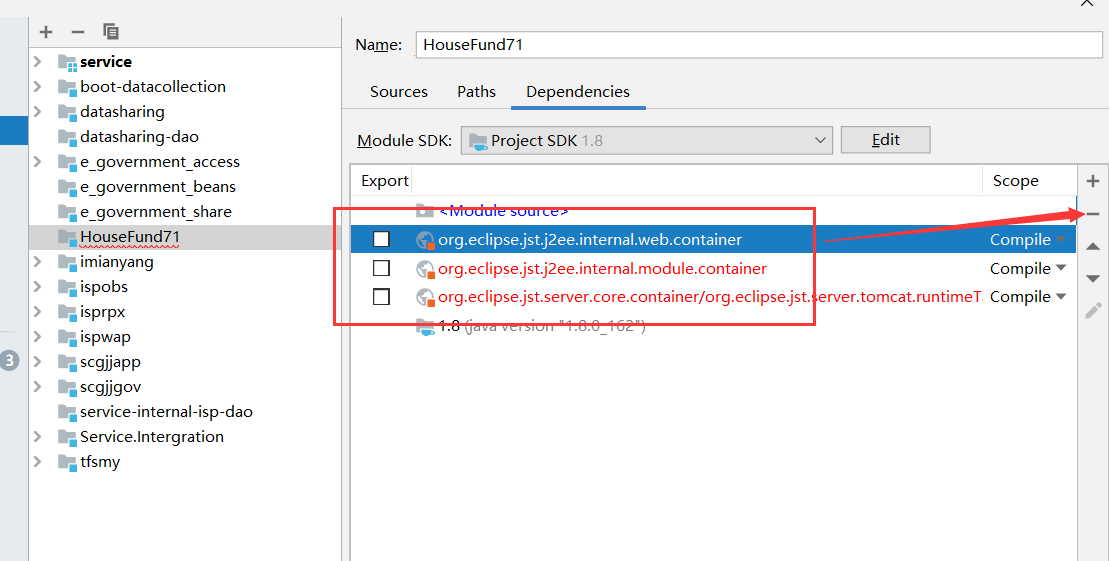Click the server.core.container library globe icon
Screen dimensions: 1109x561
point(425,298)
